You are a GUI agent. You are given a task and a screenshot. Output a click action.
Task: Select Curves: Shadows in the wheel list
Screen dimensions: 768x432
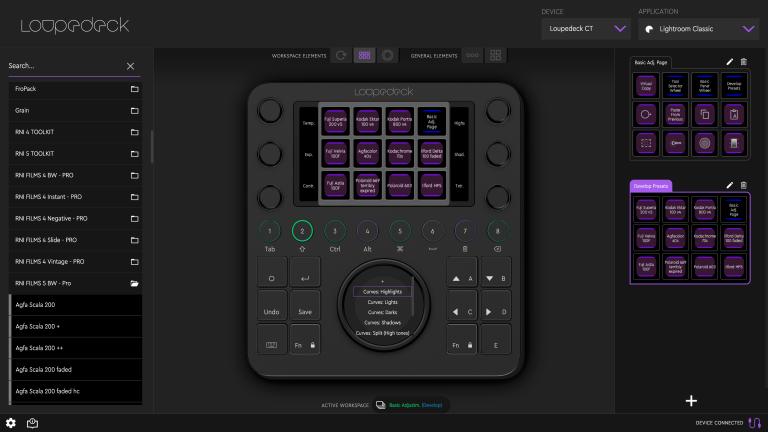[x=384, y=323]
